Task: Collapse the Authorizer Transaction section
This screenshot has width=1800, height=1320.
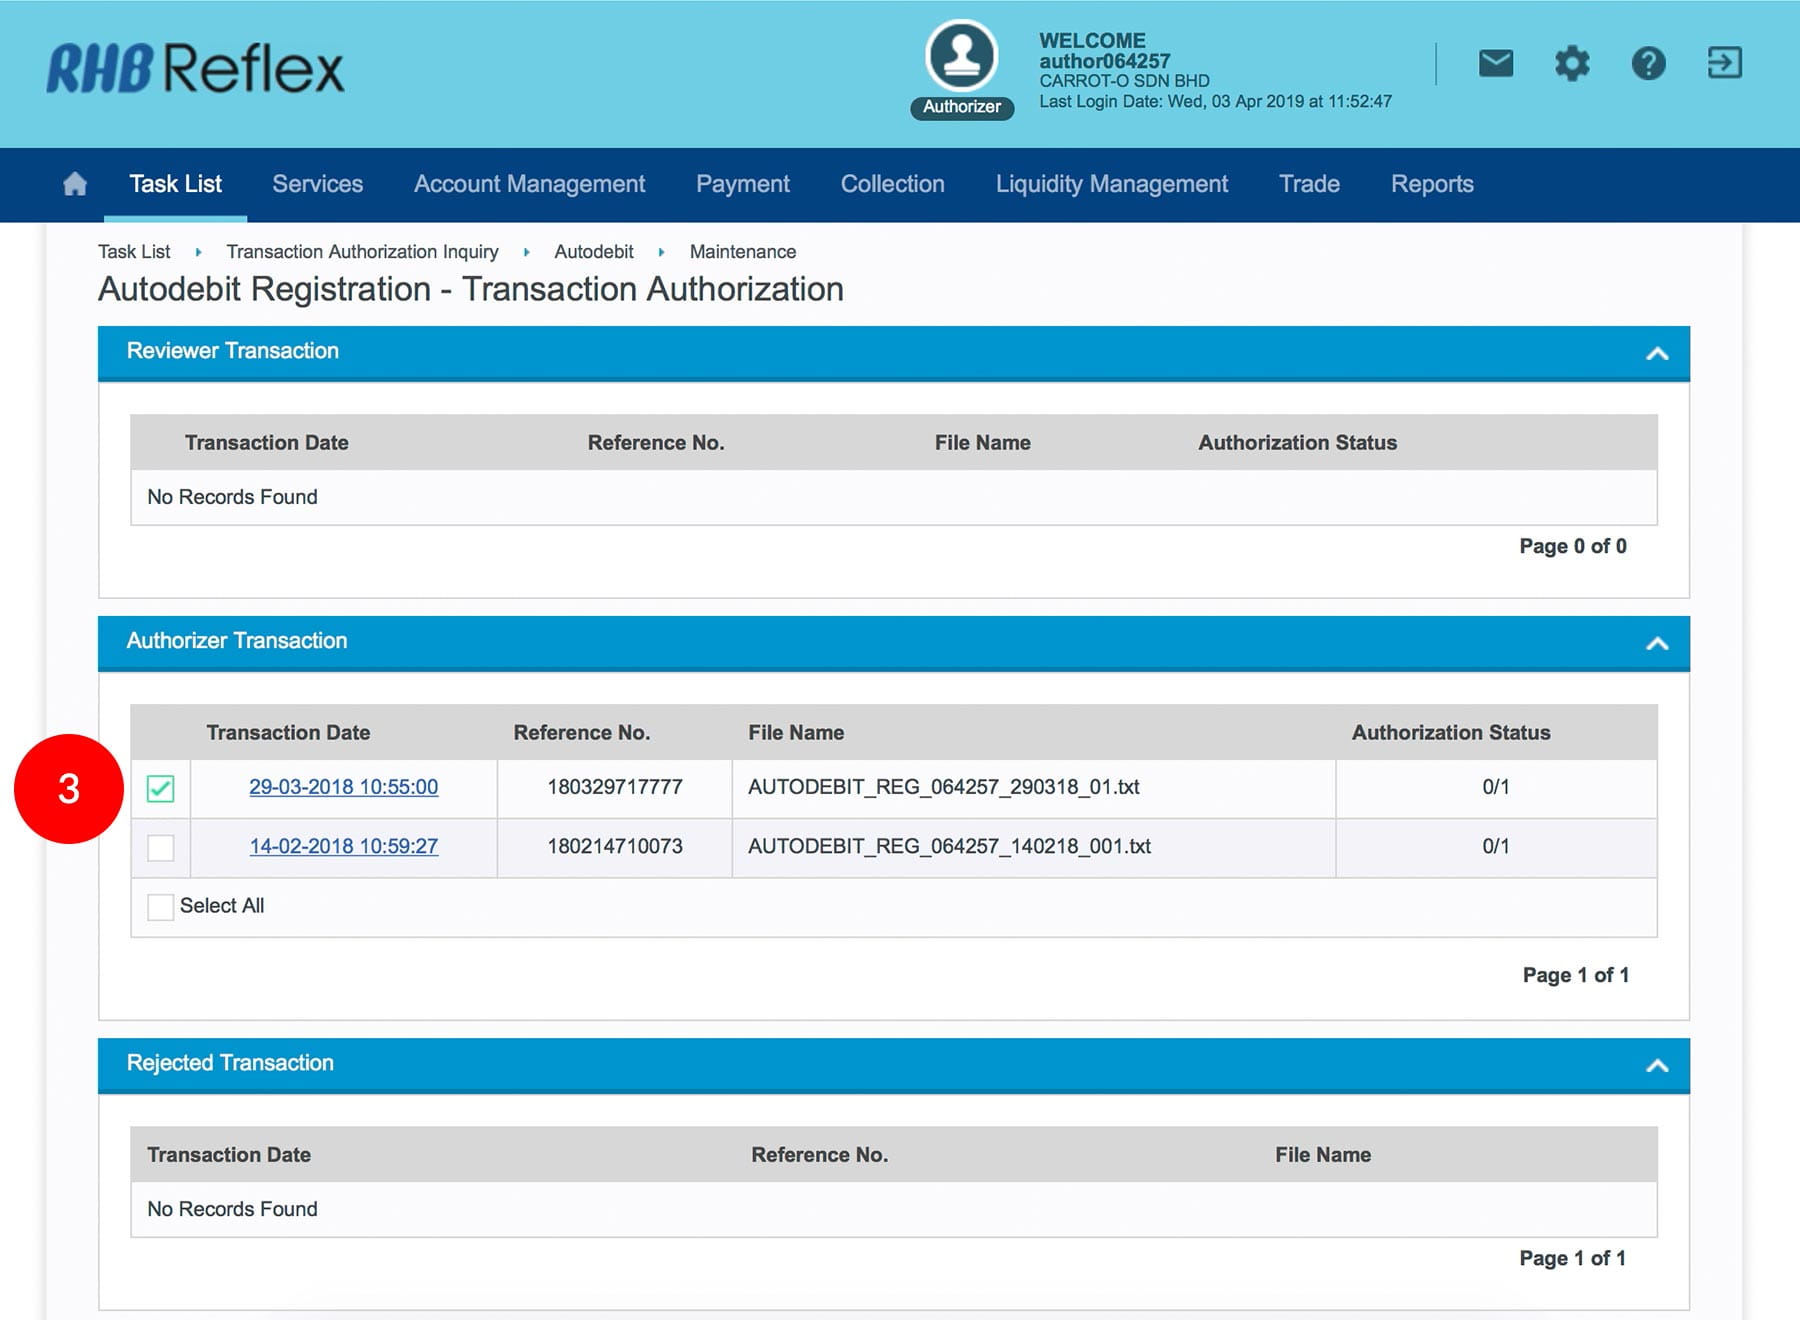Action: pyautogui.click(x=1656, y=643)
